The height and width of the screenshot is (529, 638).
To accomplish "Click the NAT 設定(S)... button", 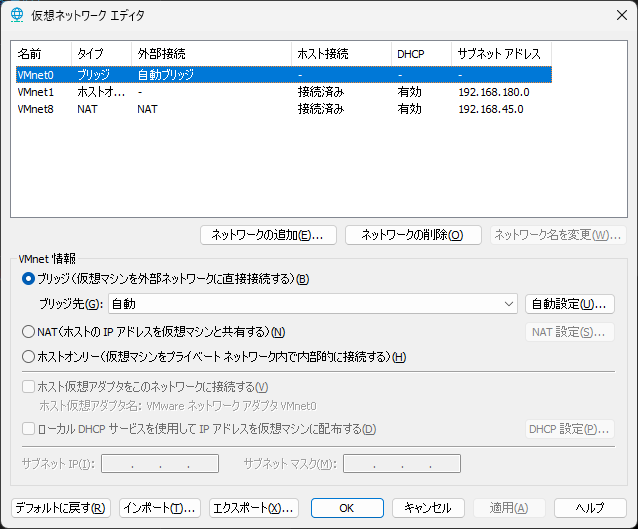I will 570,332.
